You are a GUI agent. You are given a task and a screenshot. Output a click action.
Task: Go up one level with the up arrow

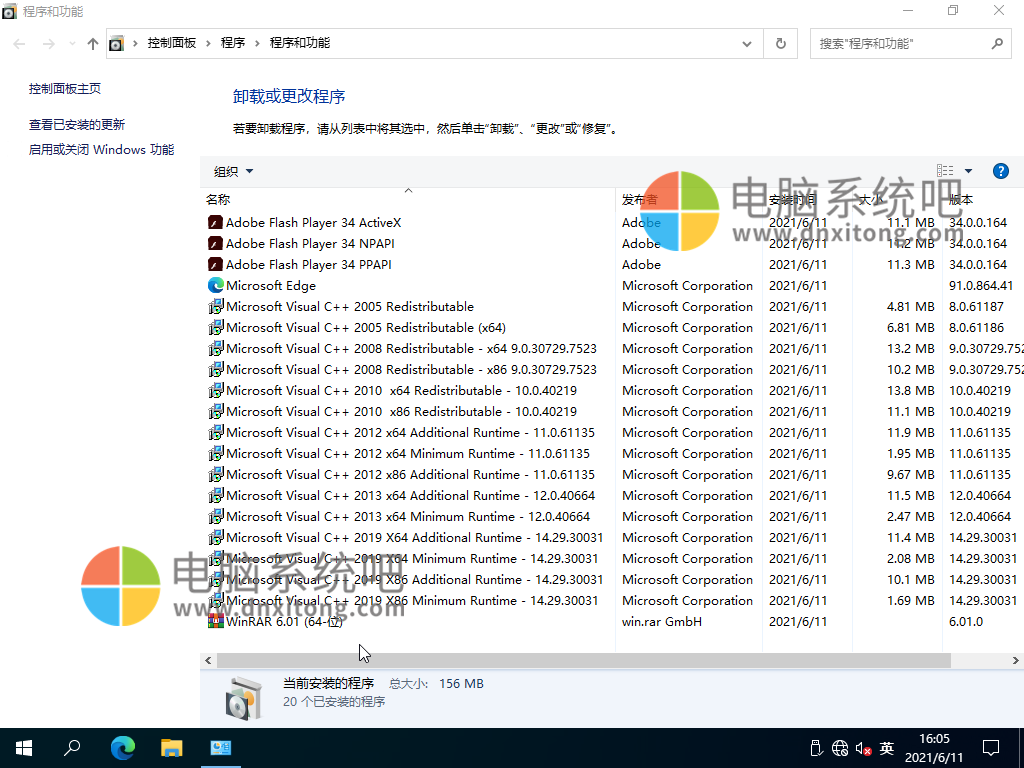[x=93, y=44]
